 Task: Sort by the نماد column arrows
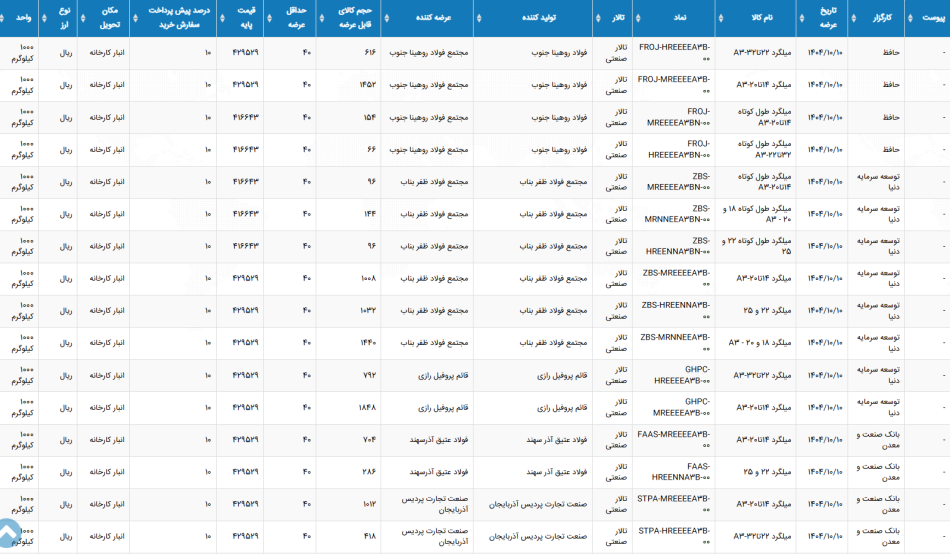point(637,18)
